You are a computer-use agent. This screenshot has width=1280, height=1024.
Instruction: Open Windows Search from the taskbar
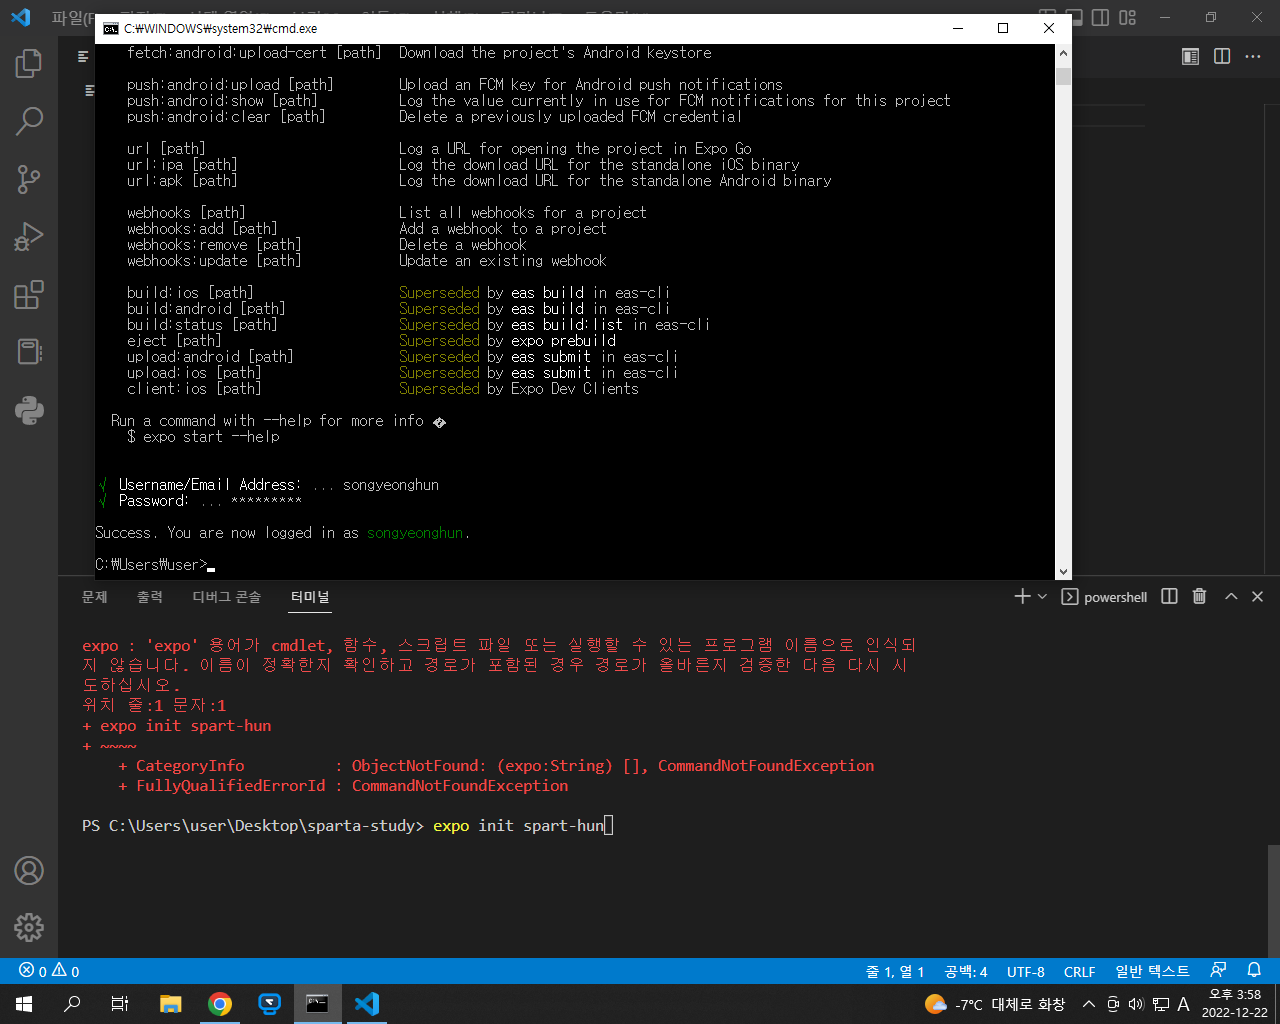72,1004
